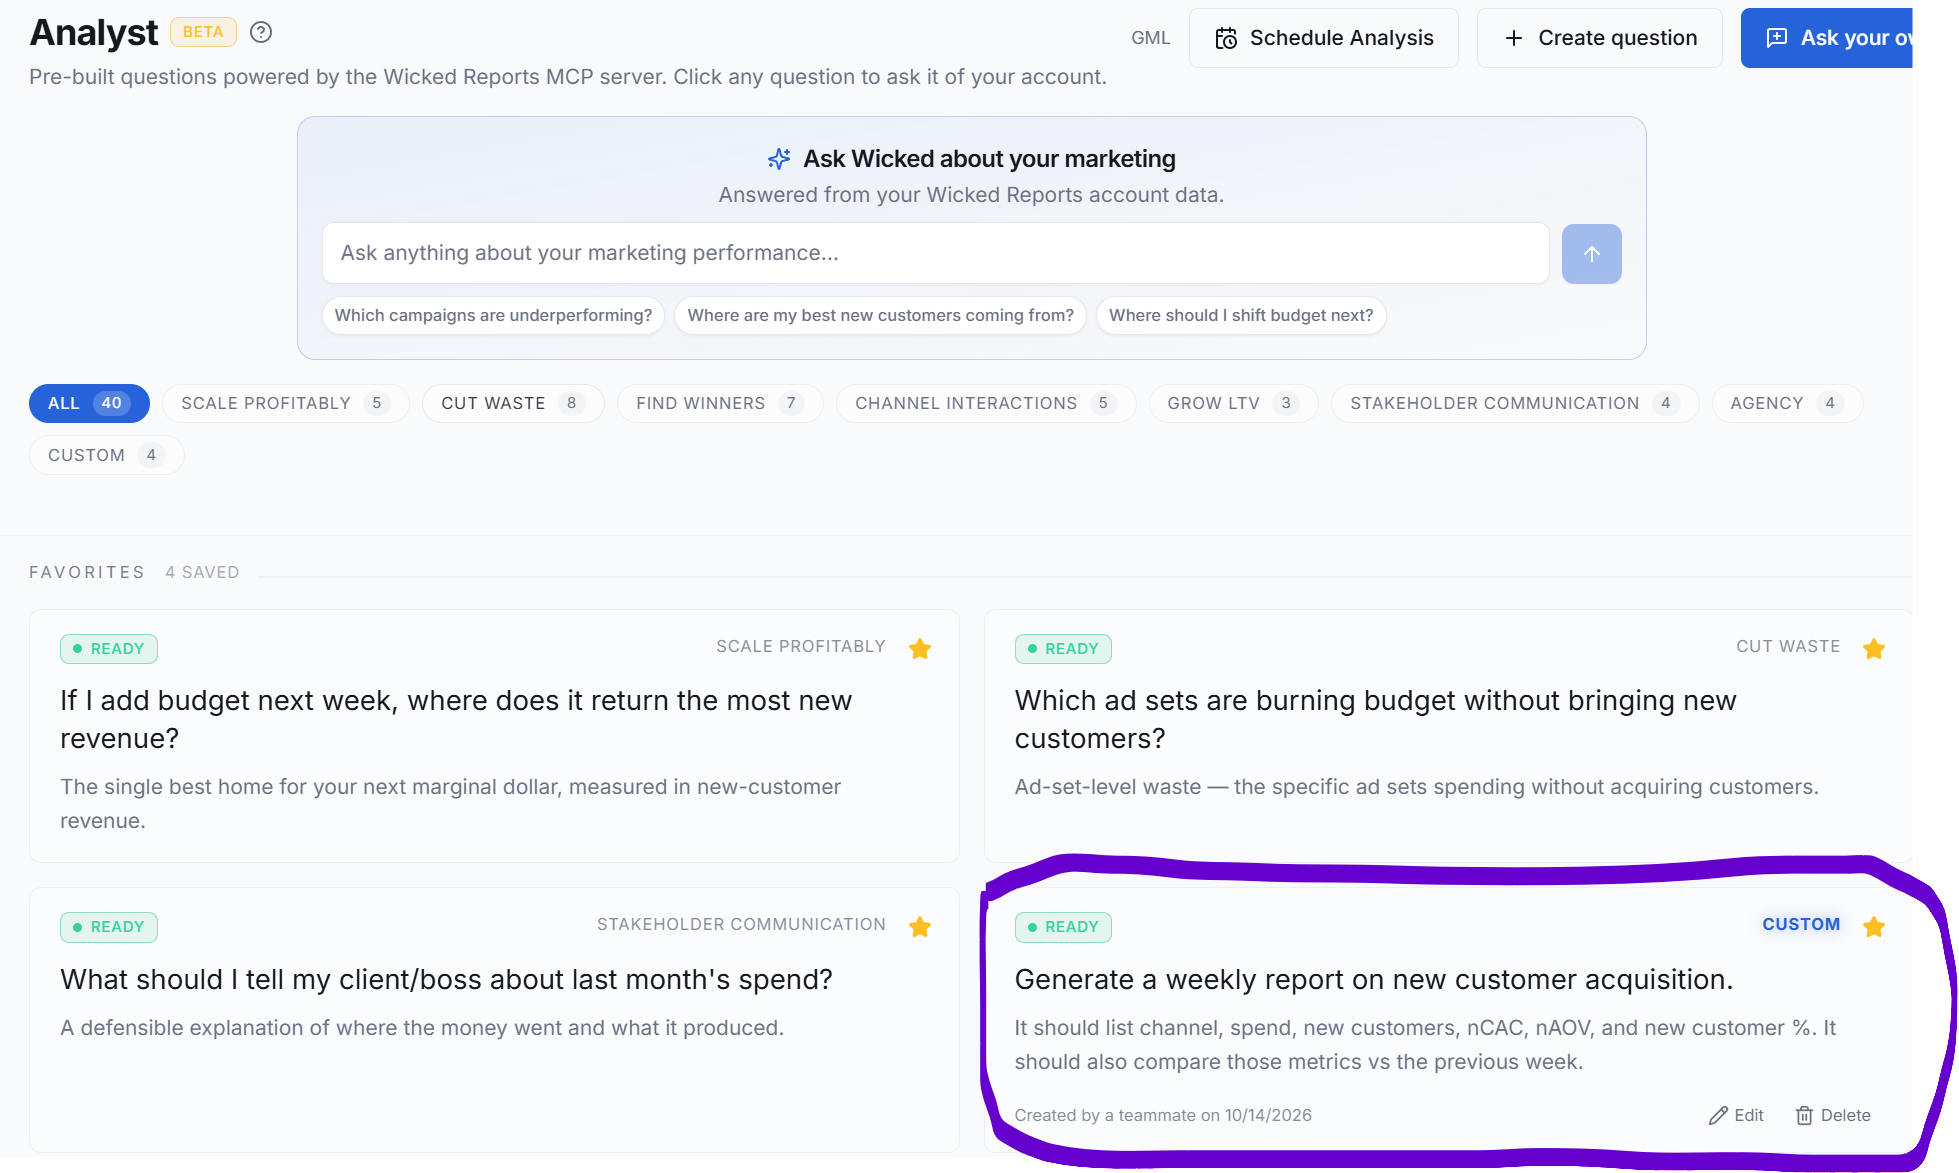Select the AGENCY filter tab

click(1787, 403)
